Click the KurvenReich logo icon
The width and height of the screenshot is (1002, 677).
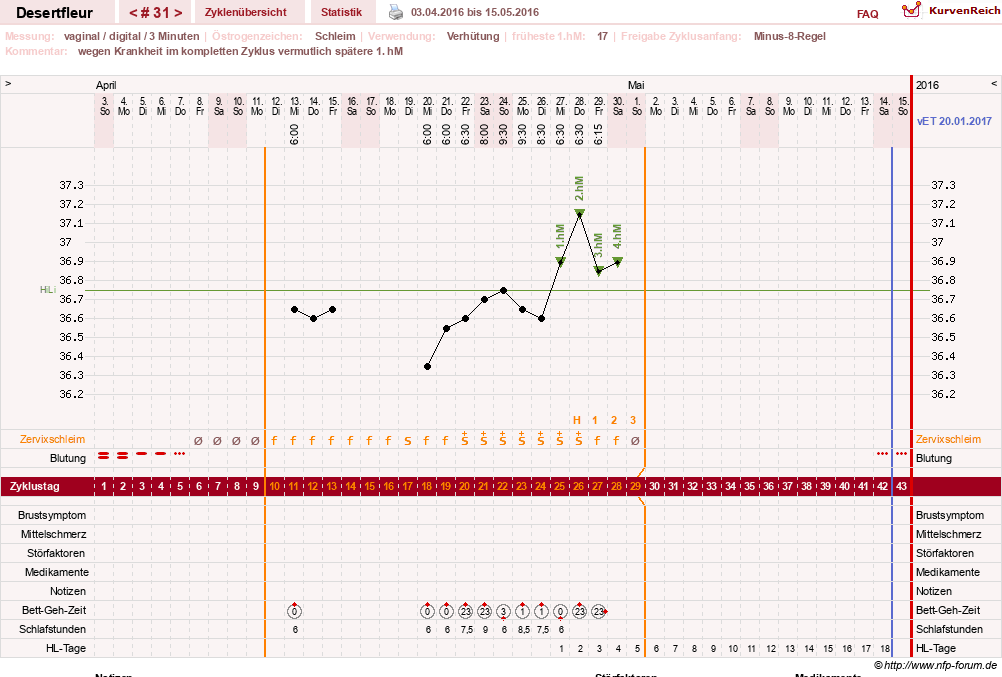point(912,10)
